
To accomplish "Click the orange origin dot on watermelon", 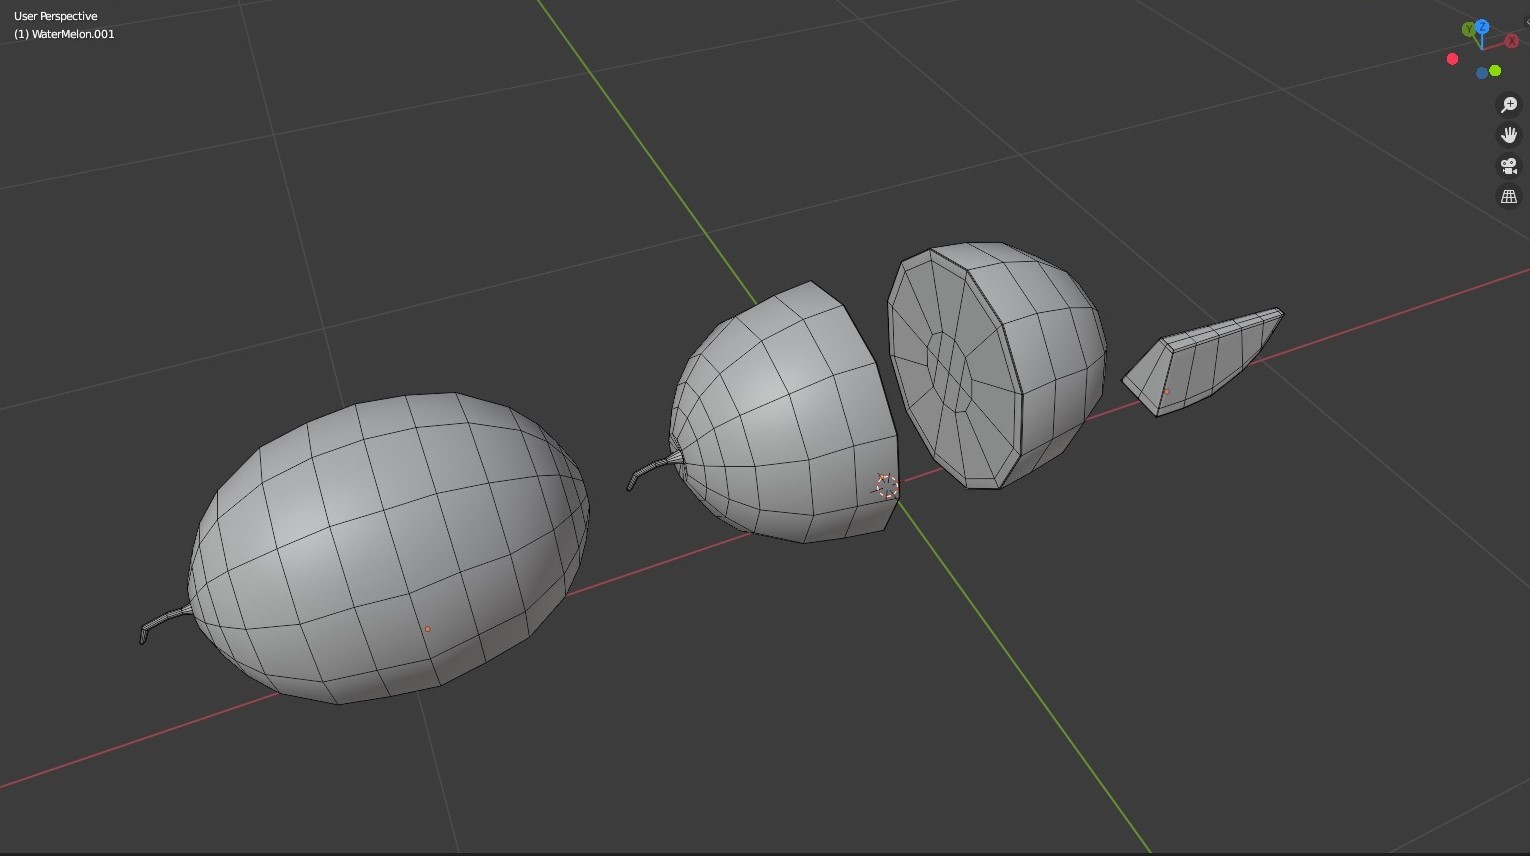I will [x=428, y=628].
